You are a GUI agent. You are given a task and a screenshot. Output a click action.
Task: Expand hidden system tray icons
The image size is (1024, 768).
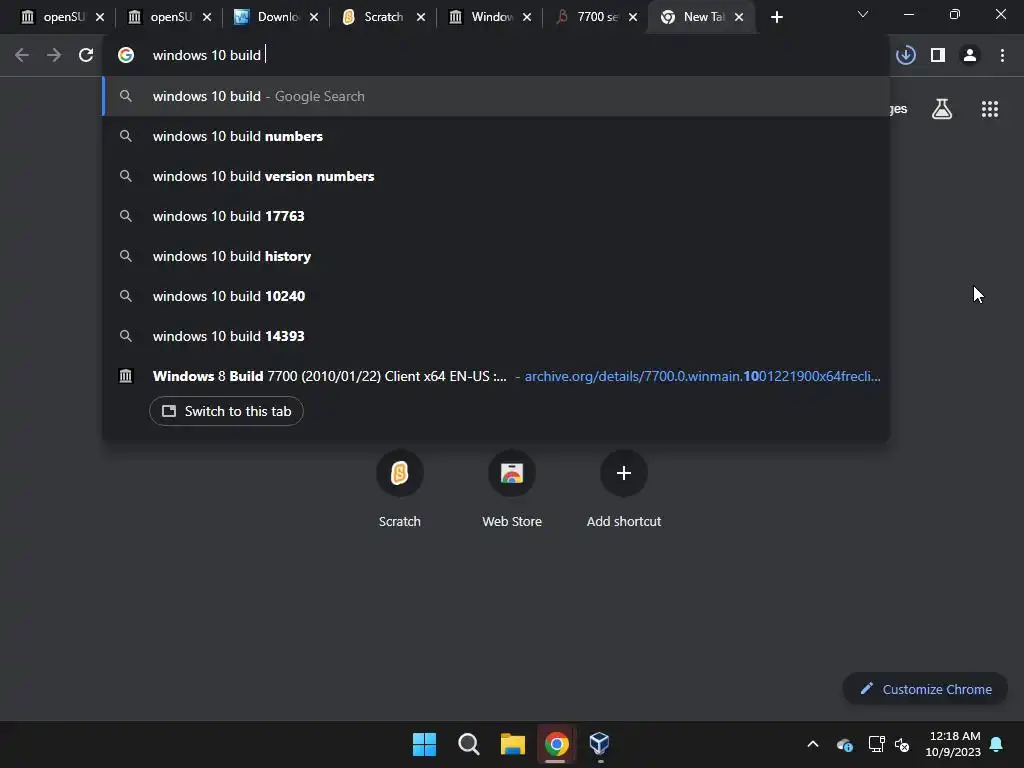click(813, 744)
